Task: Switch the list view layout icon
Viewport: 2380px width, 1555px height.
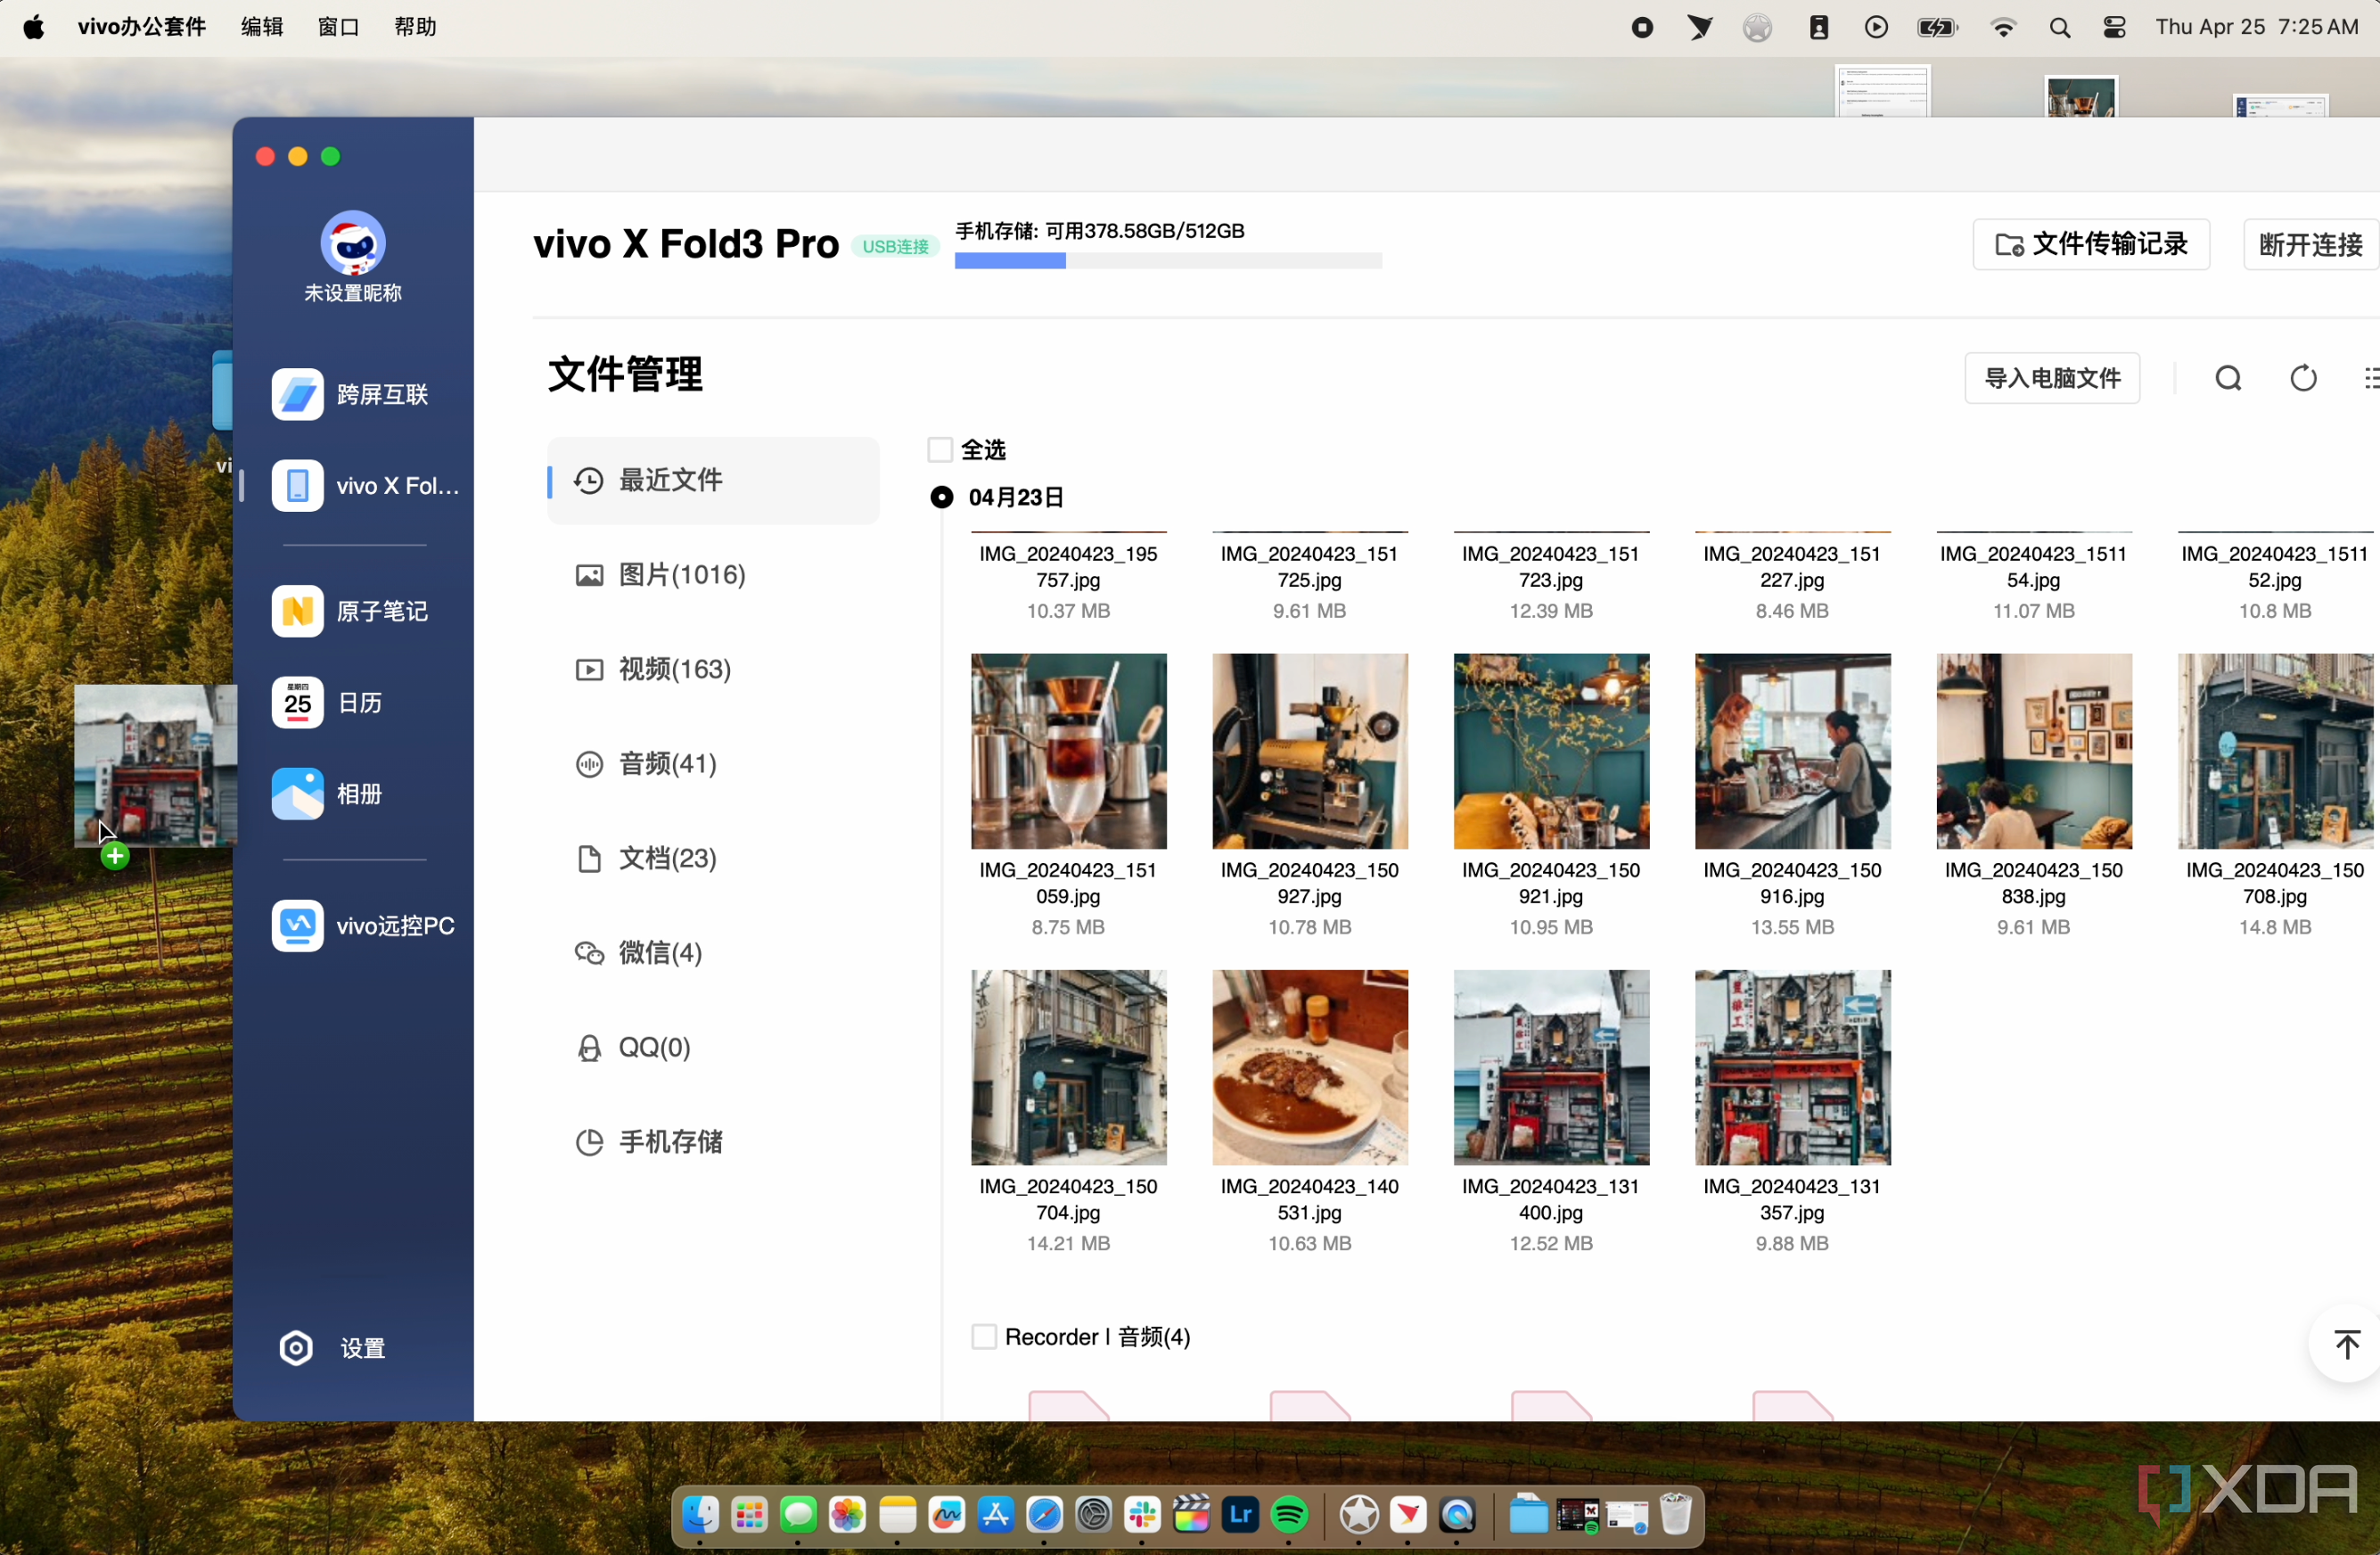Action: (2371, 378)
